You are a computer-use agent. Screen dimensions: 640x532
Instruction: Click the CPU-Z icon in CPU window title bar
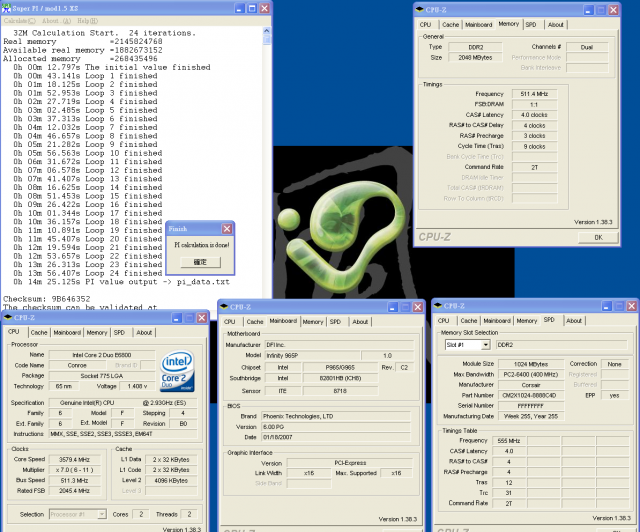(x=7, y=317)
